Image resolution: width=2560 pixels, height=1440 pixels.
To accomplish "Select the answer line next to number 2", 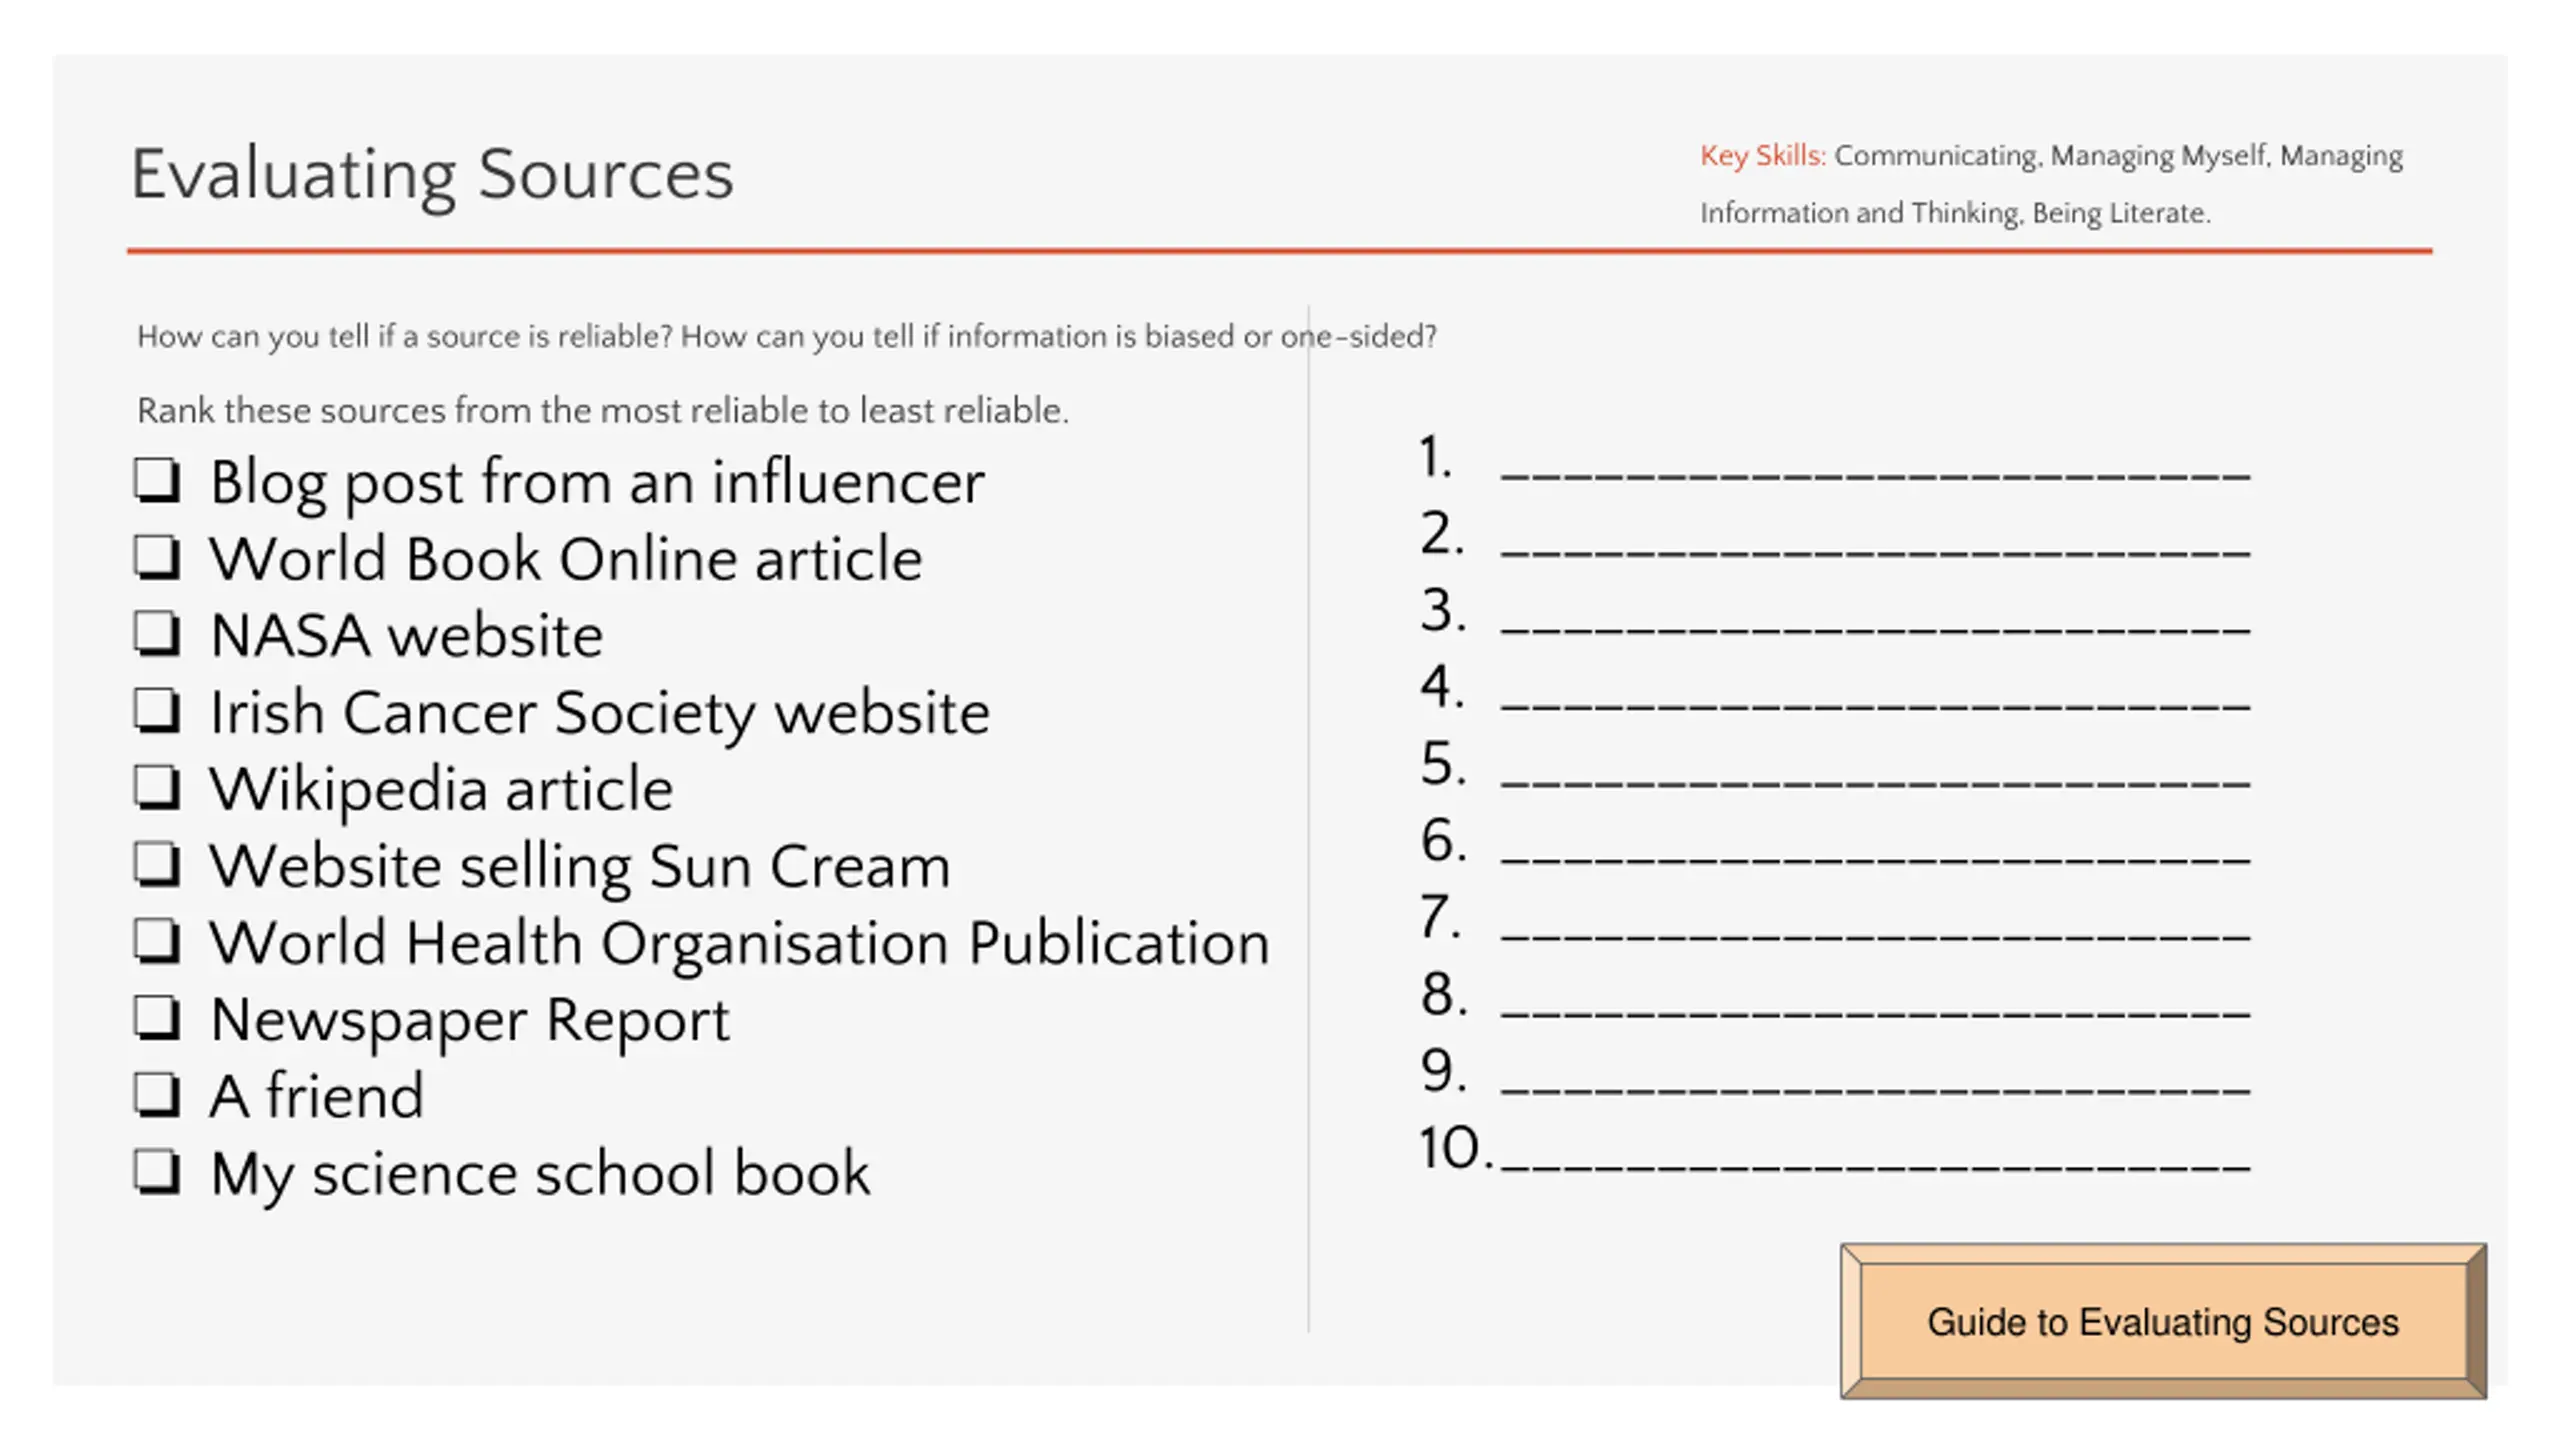I will tap(1875, 552).
